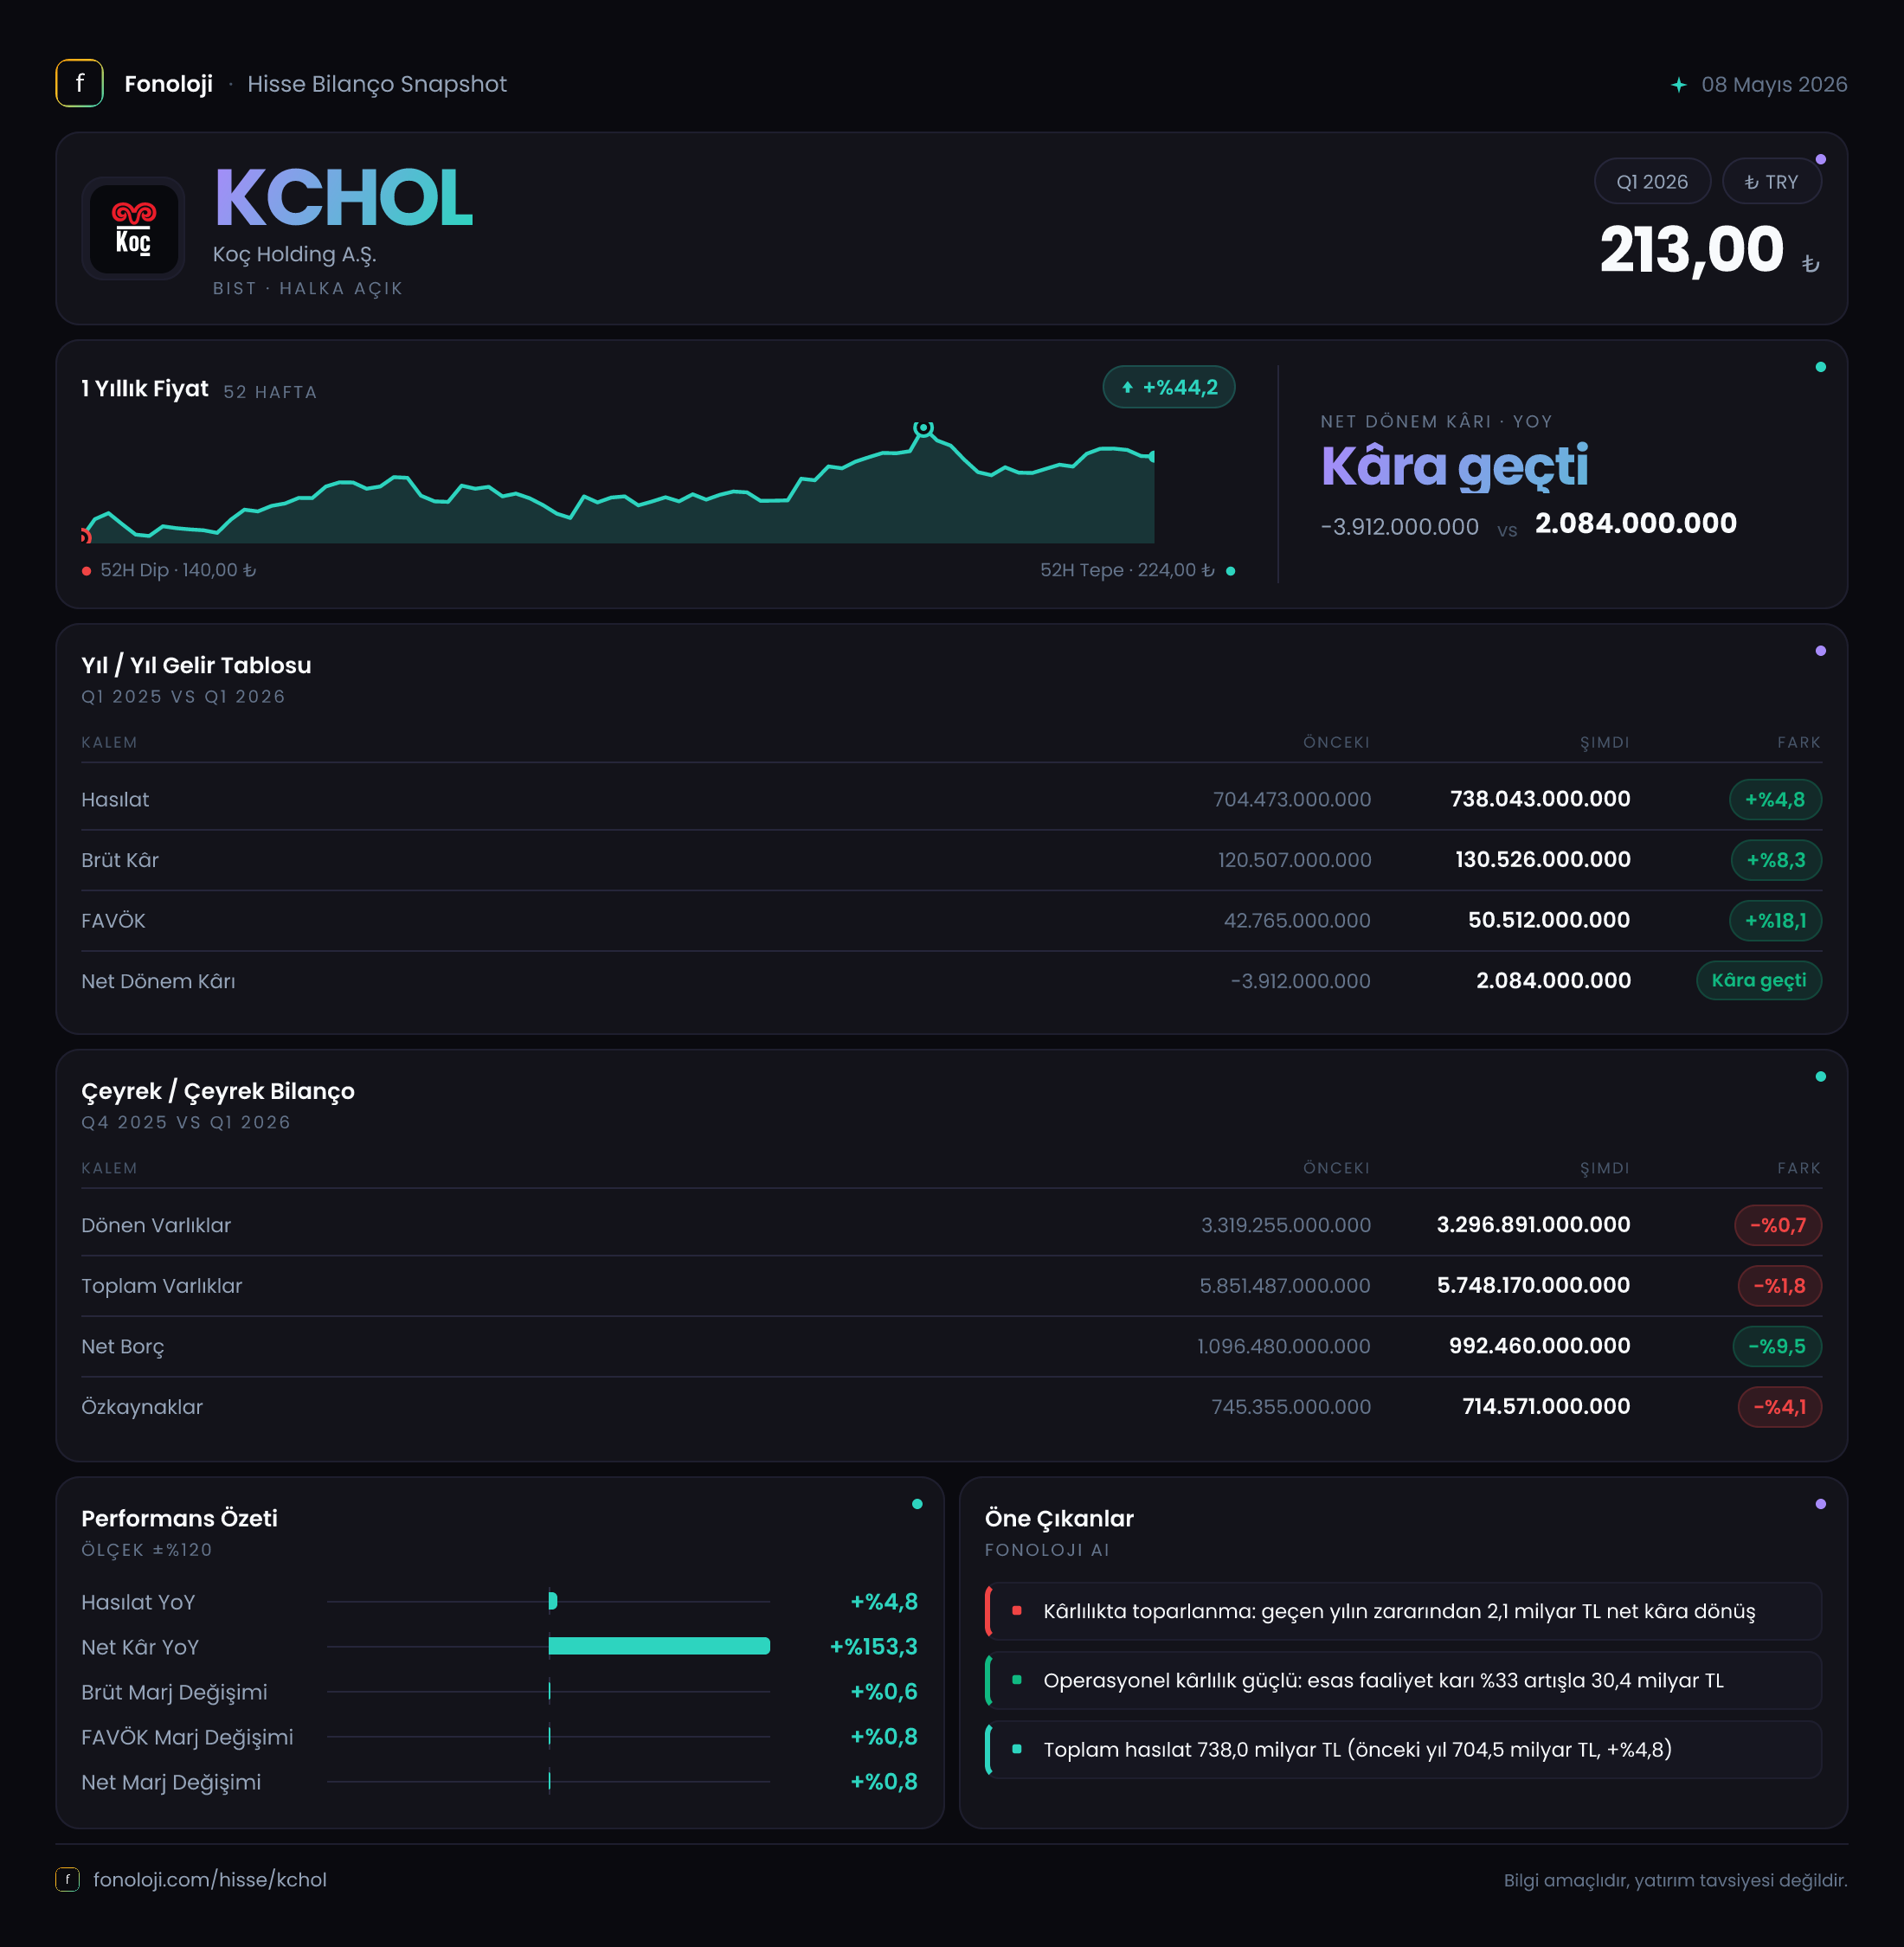Click the TRY currency pill

pyautogui.click(x=1771, y=182)
